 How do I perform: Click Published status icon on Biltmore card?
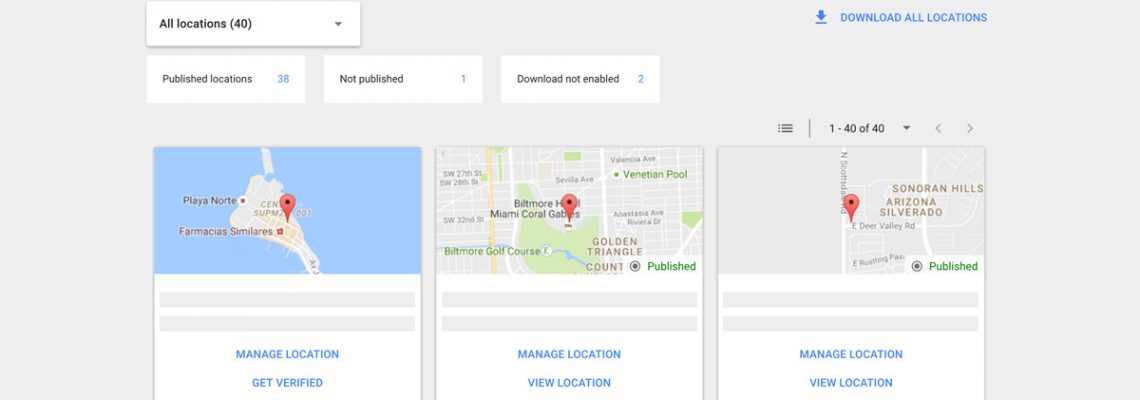(x=635, y=266)
